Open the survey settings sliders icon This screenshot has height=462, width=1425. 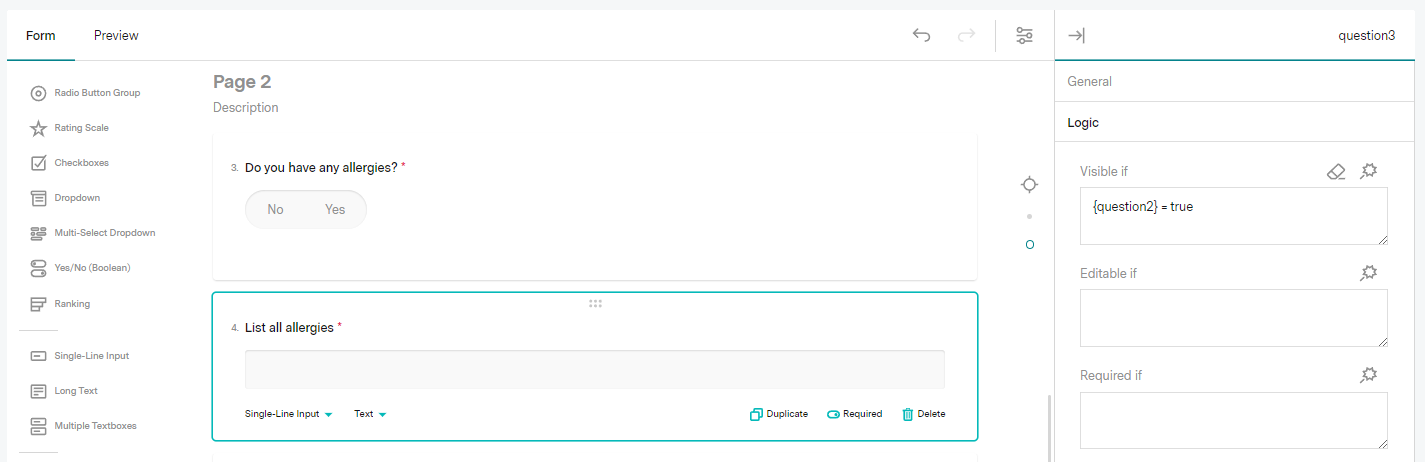pos(1024,36)
